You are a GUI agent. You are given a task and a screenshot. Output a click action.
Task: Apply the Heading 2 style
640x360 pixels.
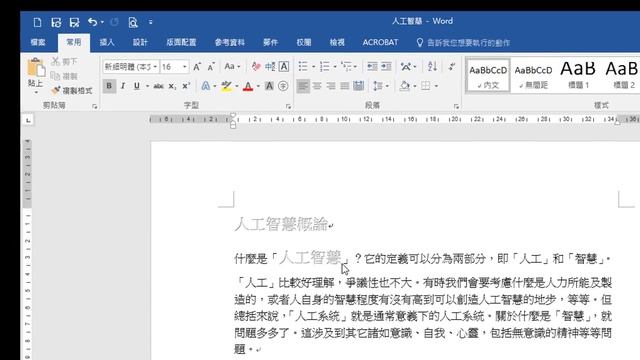[x=622, y=76]
